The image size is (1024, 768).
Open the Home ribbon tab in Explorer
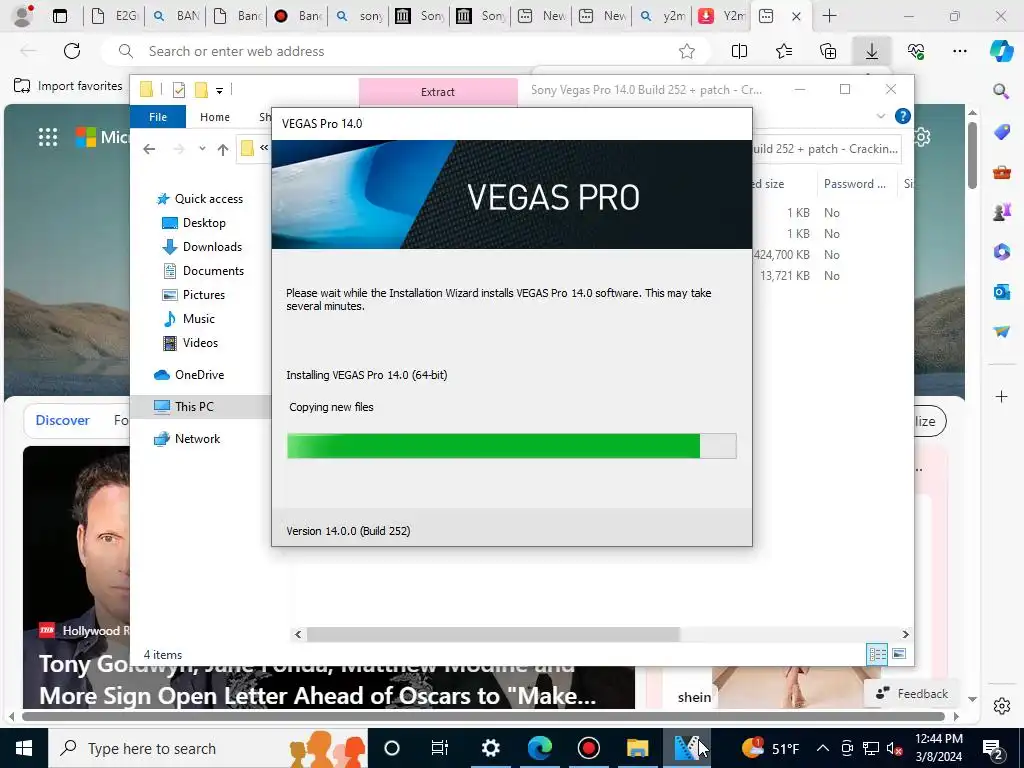215,117
